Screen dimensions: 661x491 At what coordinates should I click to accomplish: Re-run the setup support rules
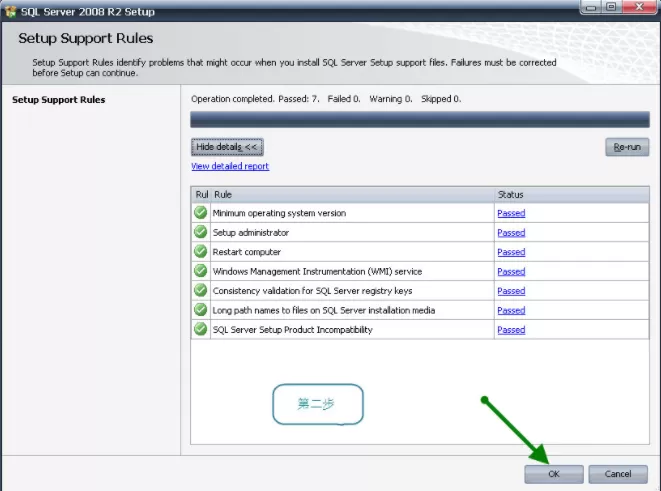pos(627,147)
